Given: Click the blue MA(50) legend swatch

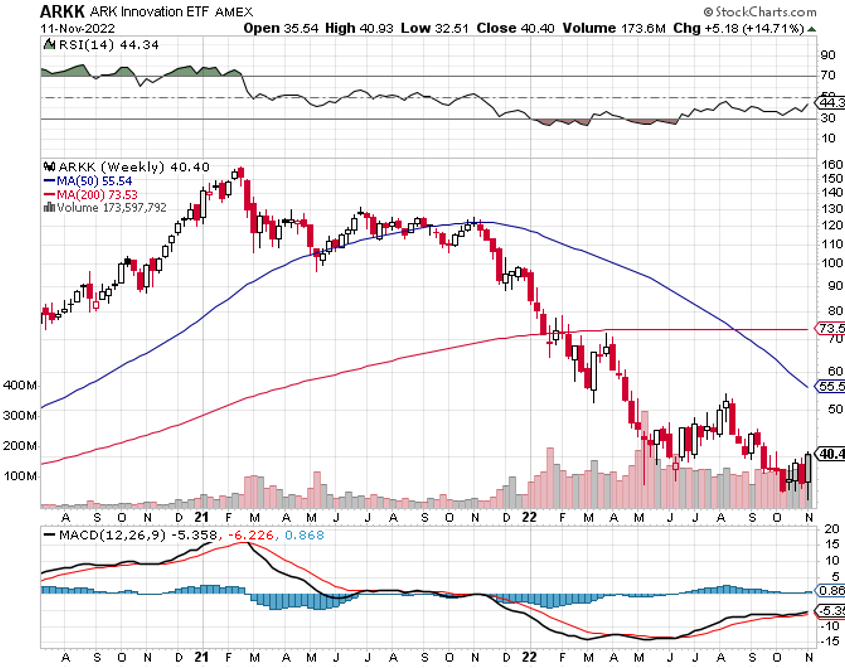Looking at the screenshot, I should point(48,180).
